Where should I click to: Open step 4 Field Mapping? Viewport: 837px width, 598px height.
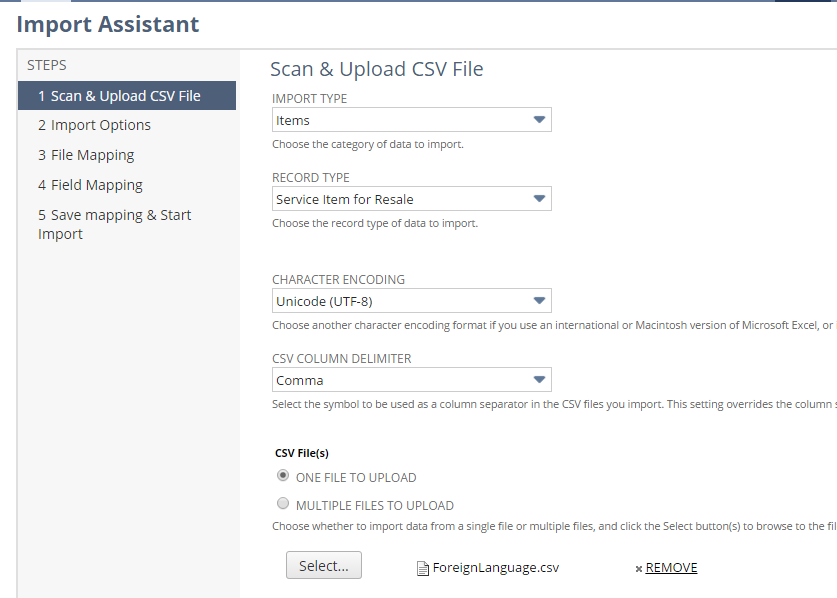tap(90, 185)
